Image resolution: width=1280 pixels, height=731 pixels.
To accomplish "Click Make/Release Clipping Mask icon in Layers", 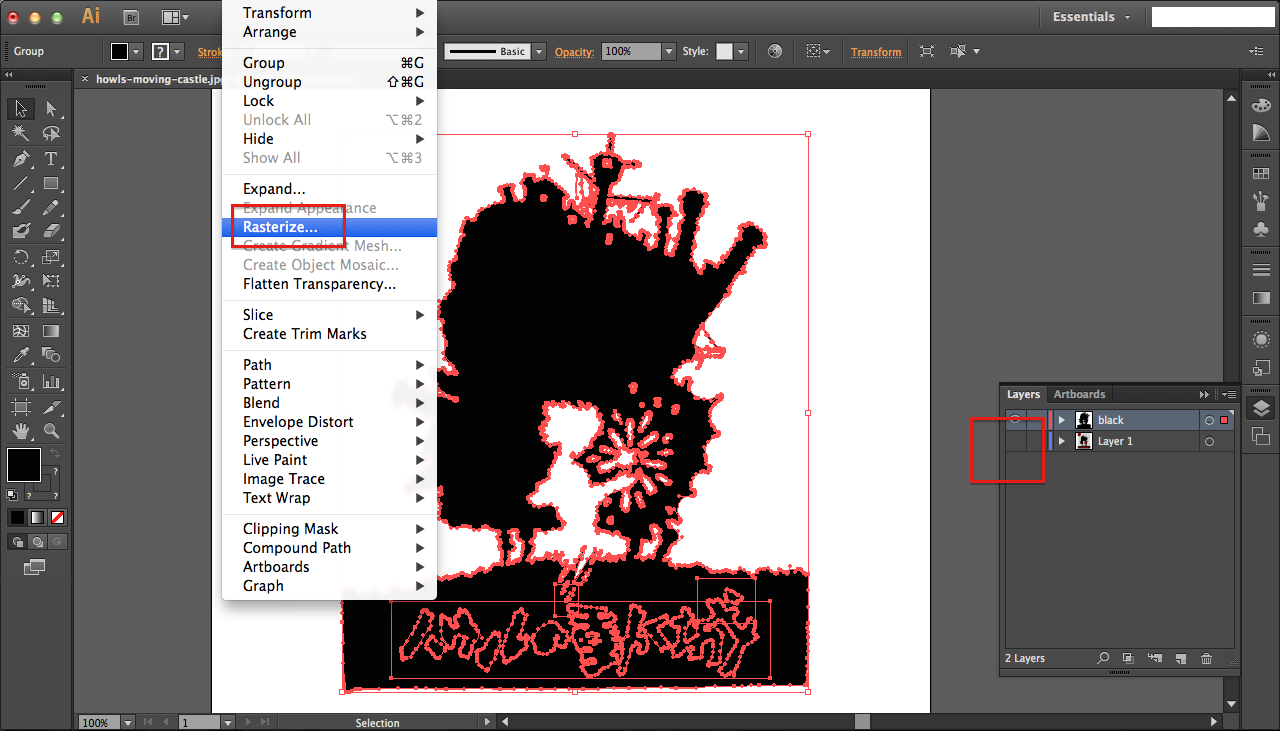I will click(x=1128, y=658).
